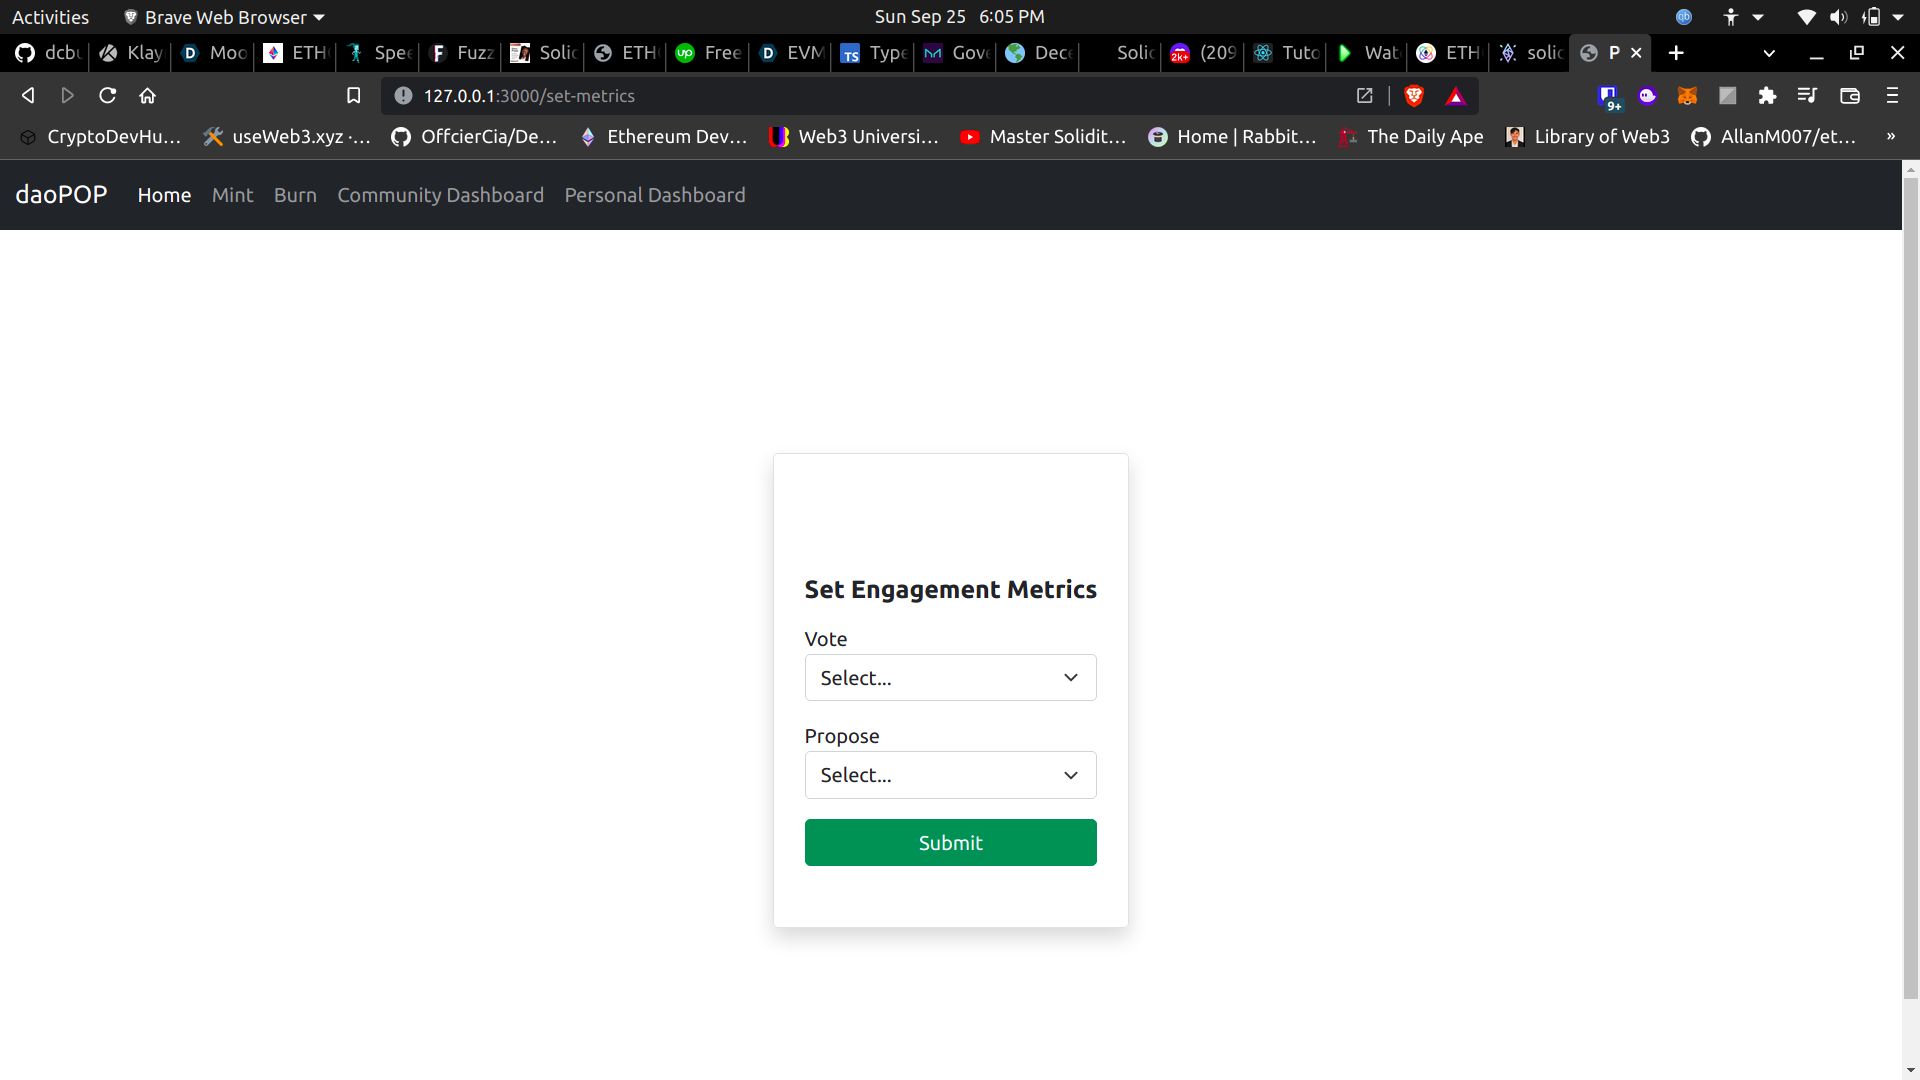
Task: Click the not-secure site info icon
Action: [403, 95]
